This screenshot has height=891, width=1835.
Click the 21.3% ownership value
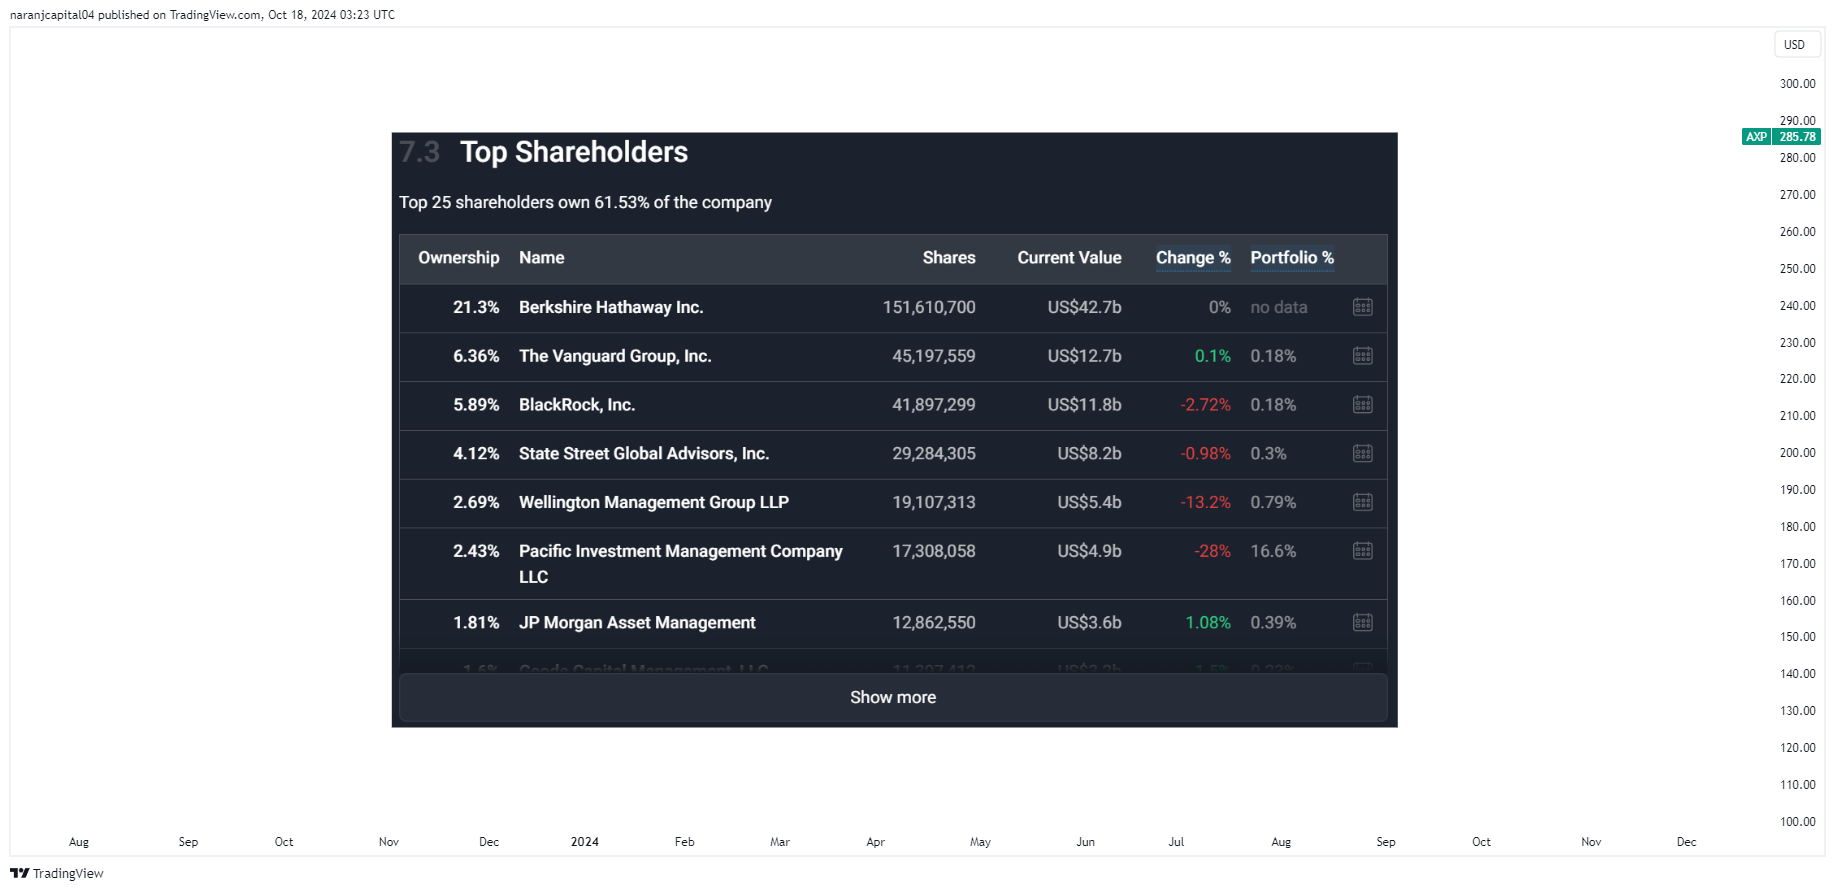coord(476,307)
